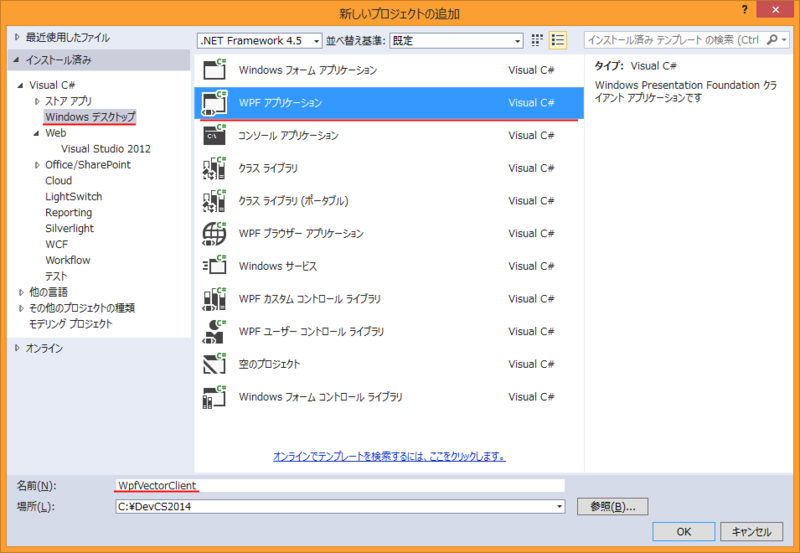The image size is (800, 553).
Task: Click the WPF ブラウザー アプリケーション label
Action: pos(301,233)
